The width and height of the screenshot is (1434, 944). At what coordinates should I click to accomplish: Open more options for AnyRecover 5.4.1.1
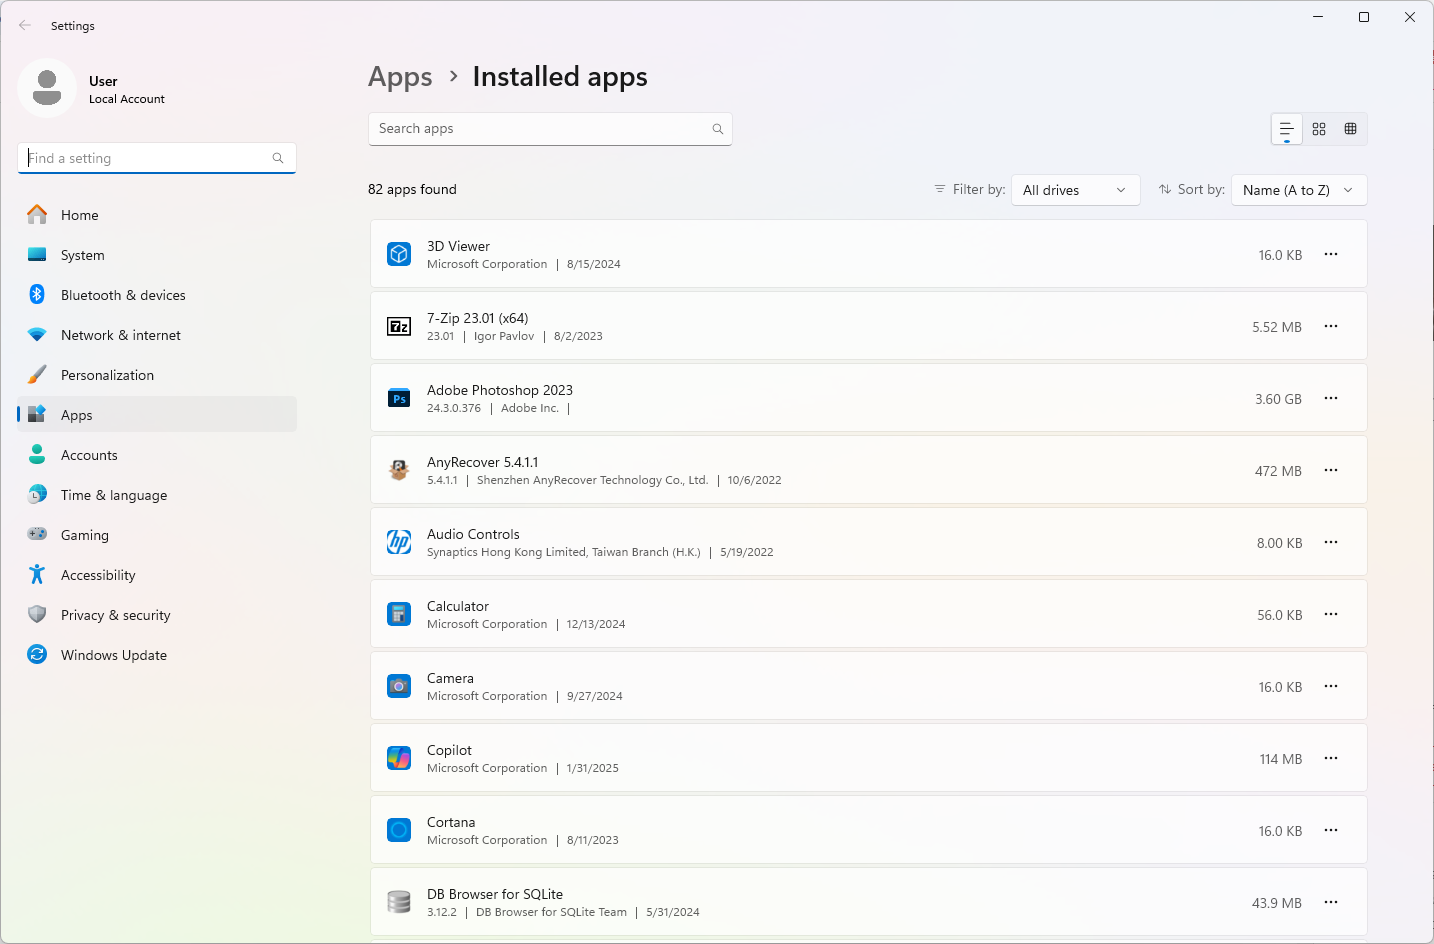click(1331, 470)
